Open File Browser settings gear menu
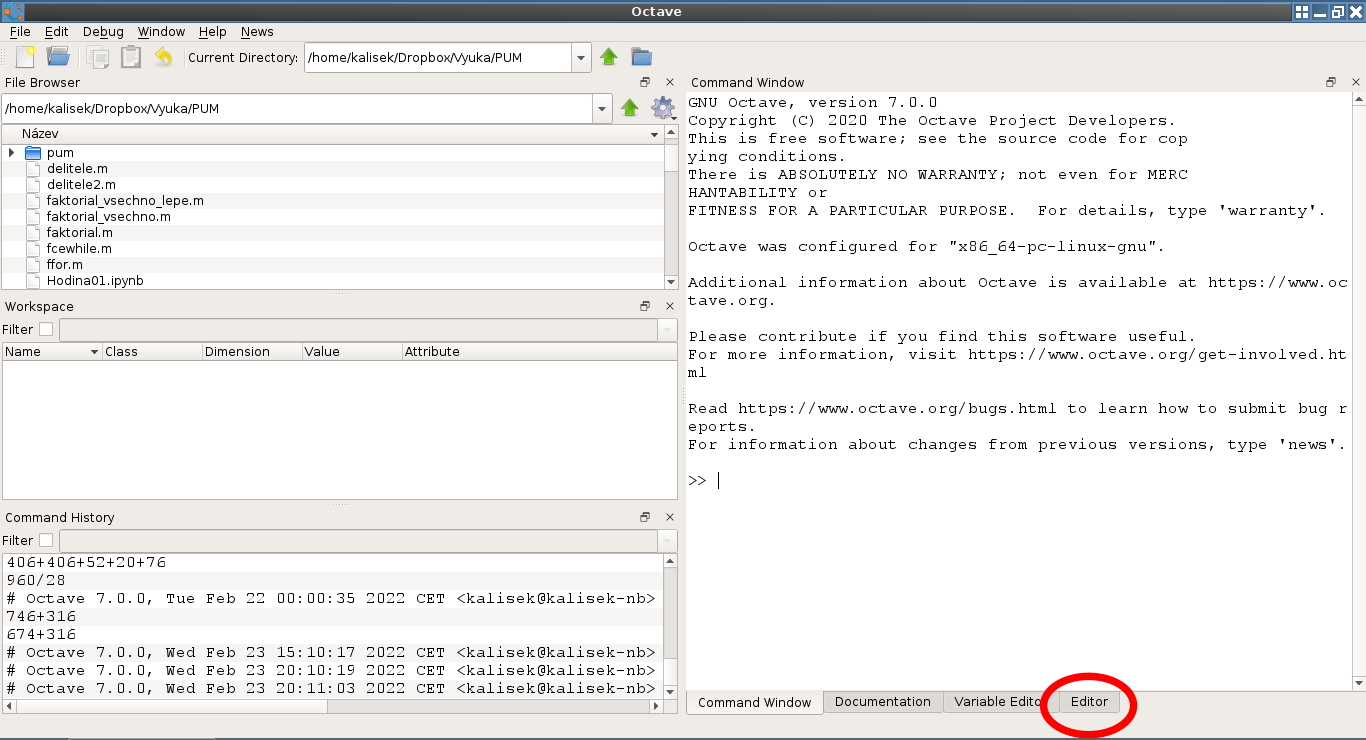Image resolution: width=1366 pixels, height=740 pixels. pyautogui.click(x=662, y=108)
